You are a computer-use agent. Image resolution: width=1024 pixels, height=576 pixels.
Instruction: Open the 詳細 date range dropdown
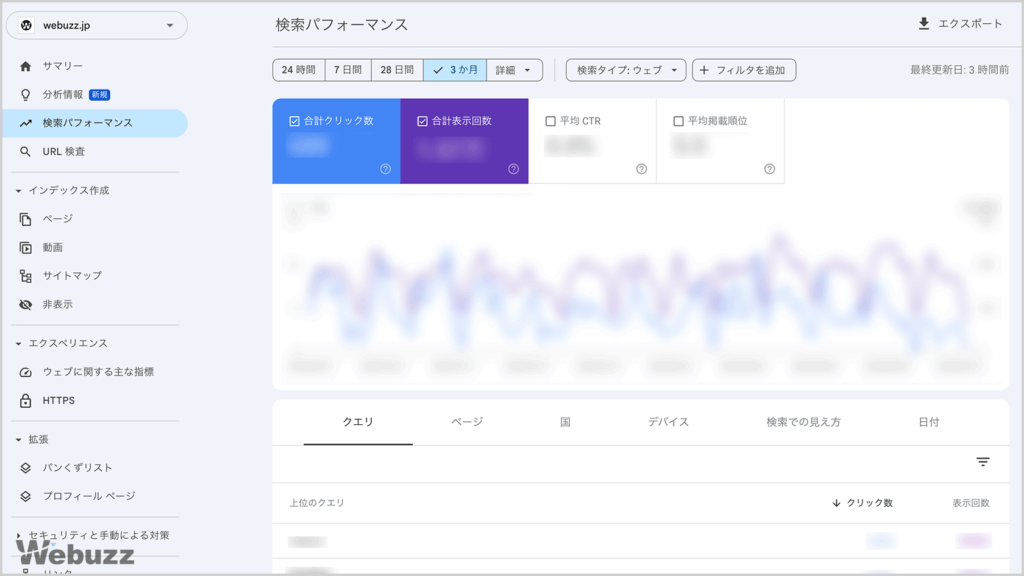(515, 70)
